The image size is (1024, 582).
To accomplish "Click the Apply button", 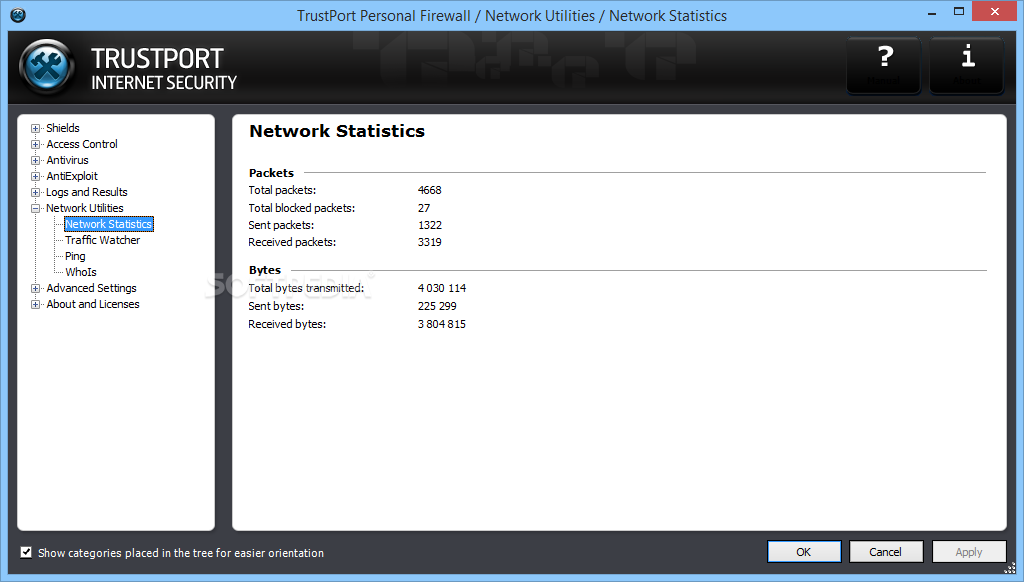I will (968, 552).
